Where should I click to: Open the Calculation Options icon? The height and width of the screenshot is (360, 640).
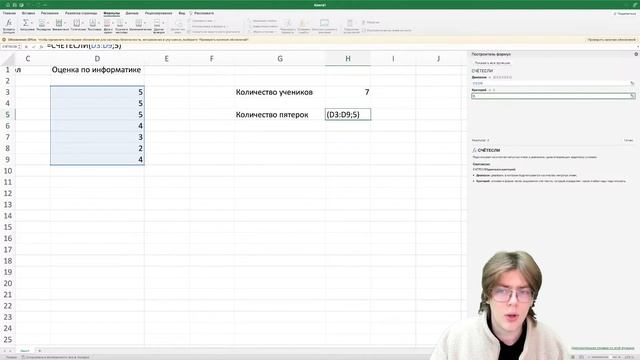coord(350,23)
